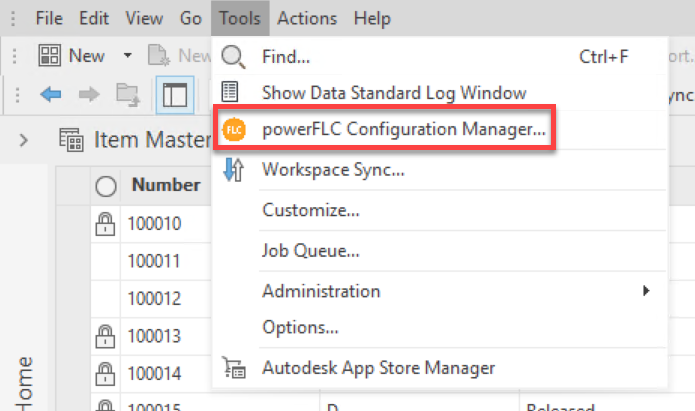Click the Data Standard Log Window icon

click(x=232, y=92)
